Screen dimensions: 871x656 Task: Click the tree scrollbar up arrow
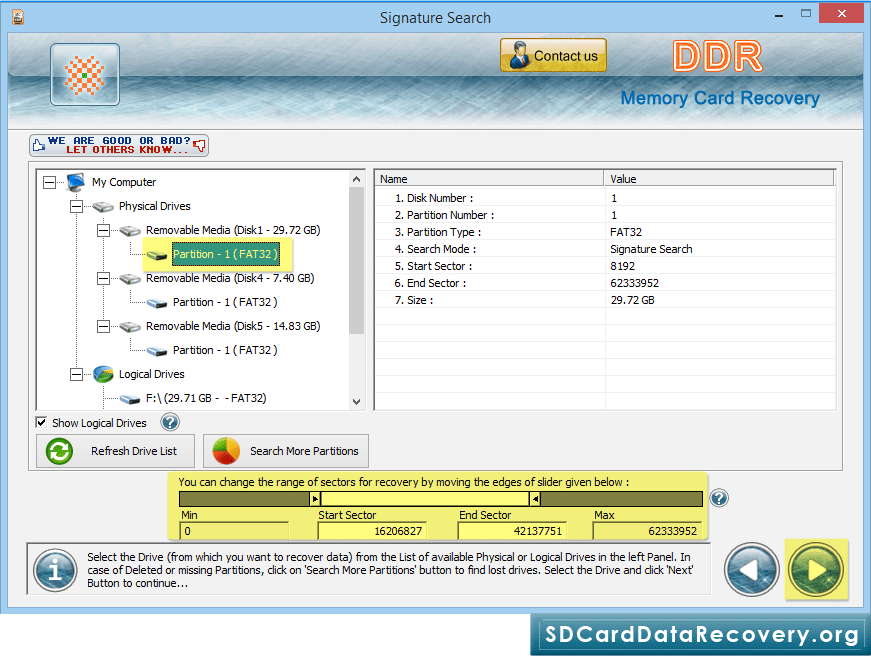[x=357, y=179]
